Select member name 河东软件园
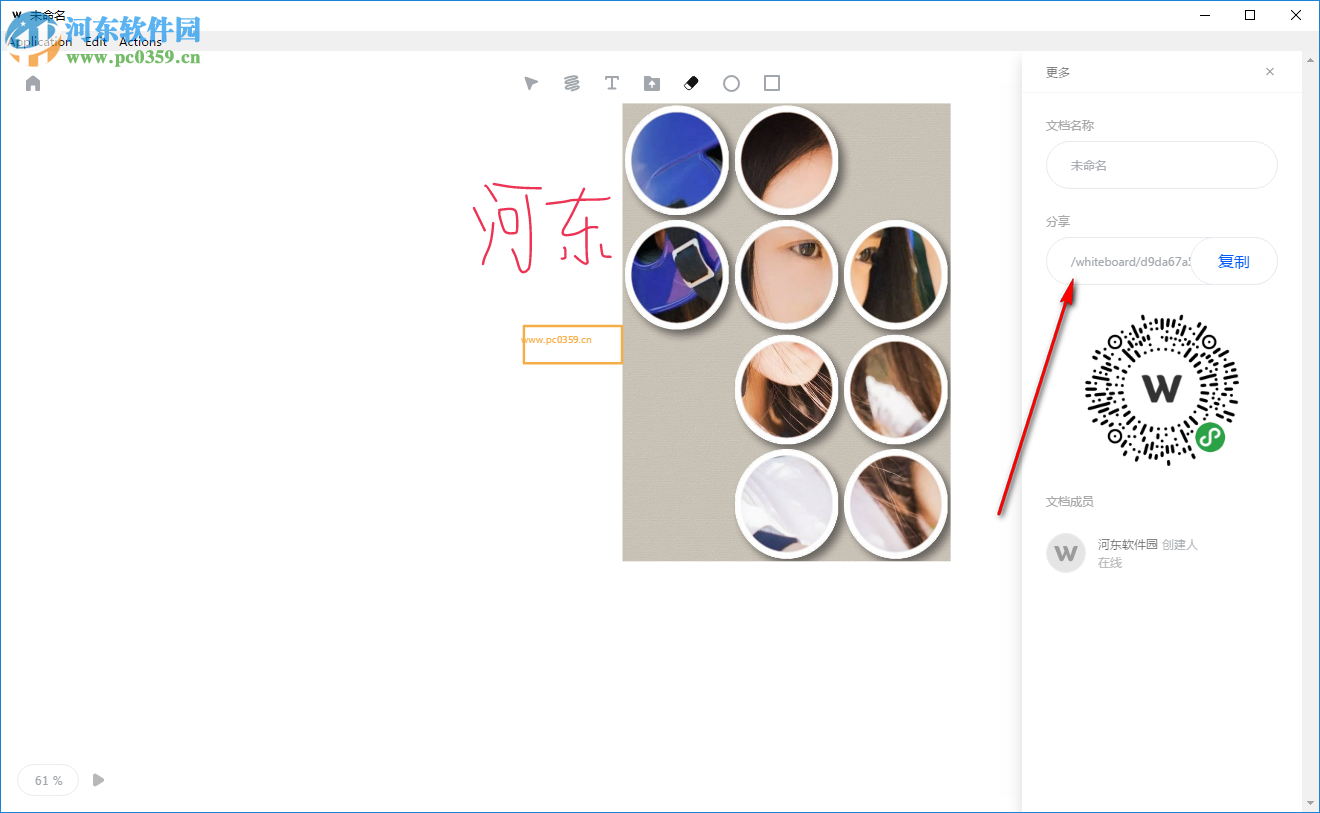Image resolution: width=1320 pixels, height=813 pixels. [x=1128, y=544]
